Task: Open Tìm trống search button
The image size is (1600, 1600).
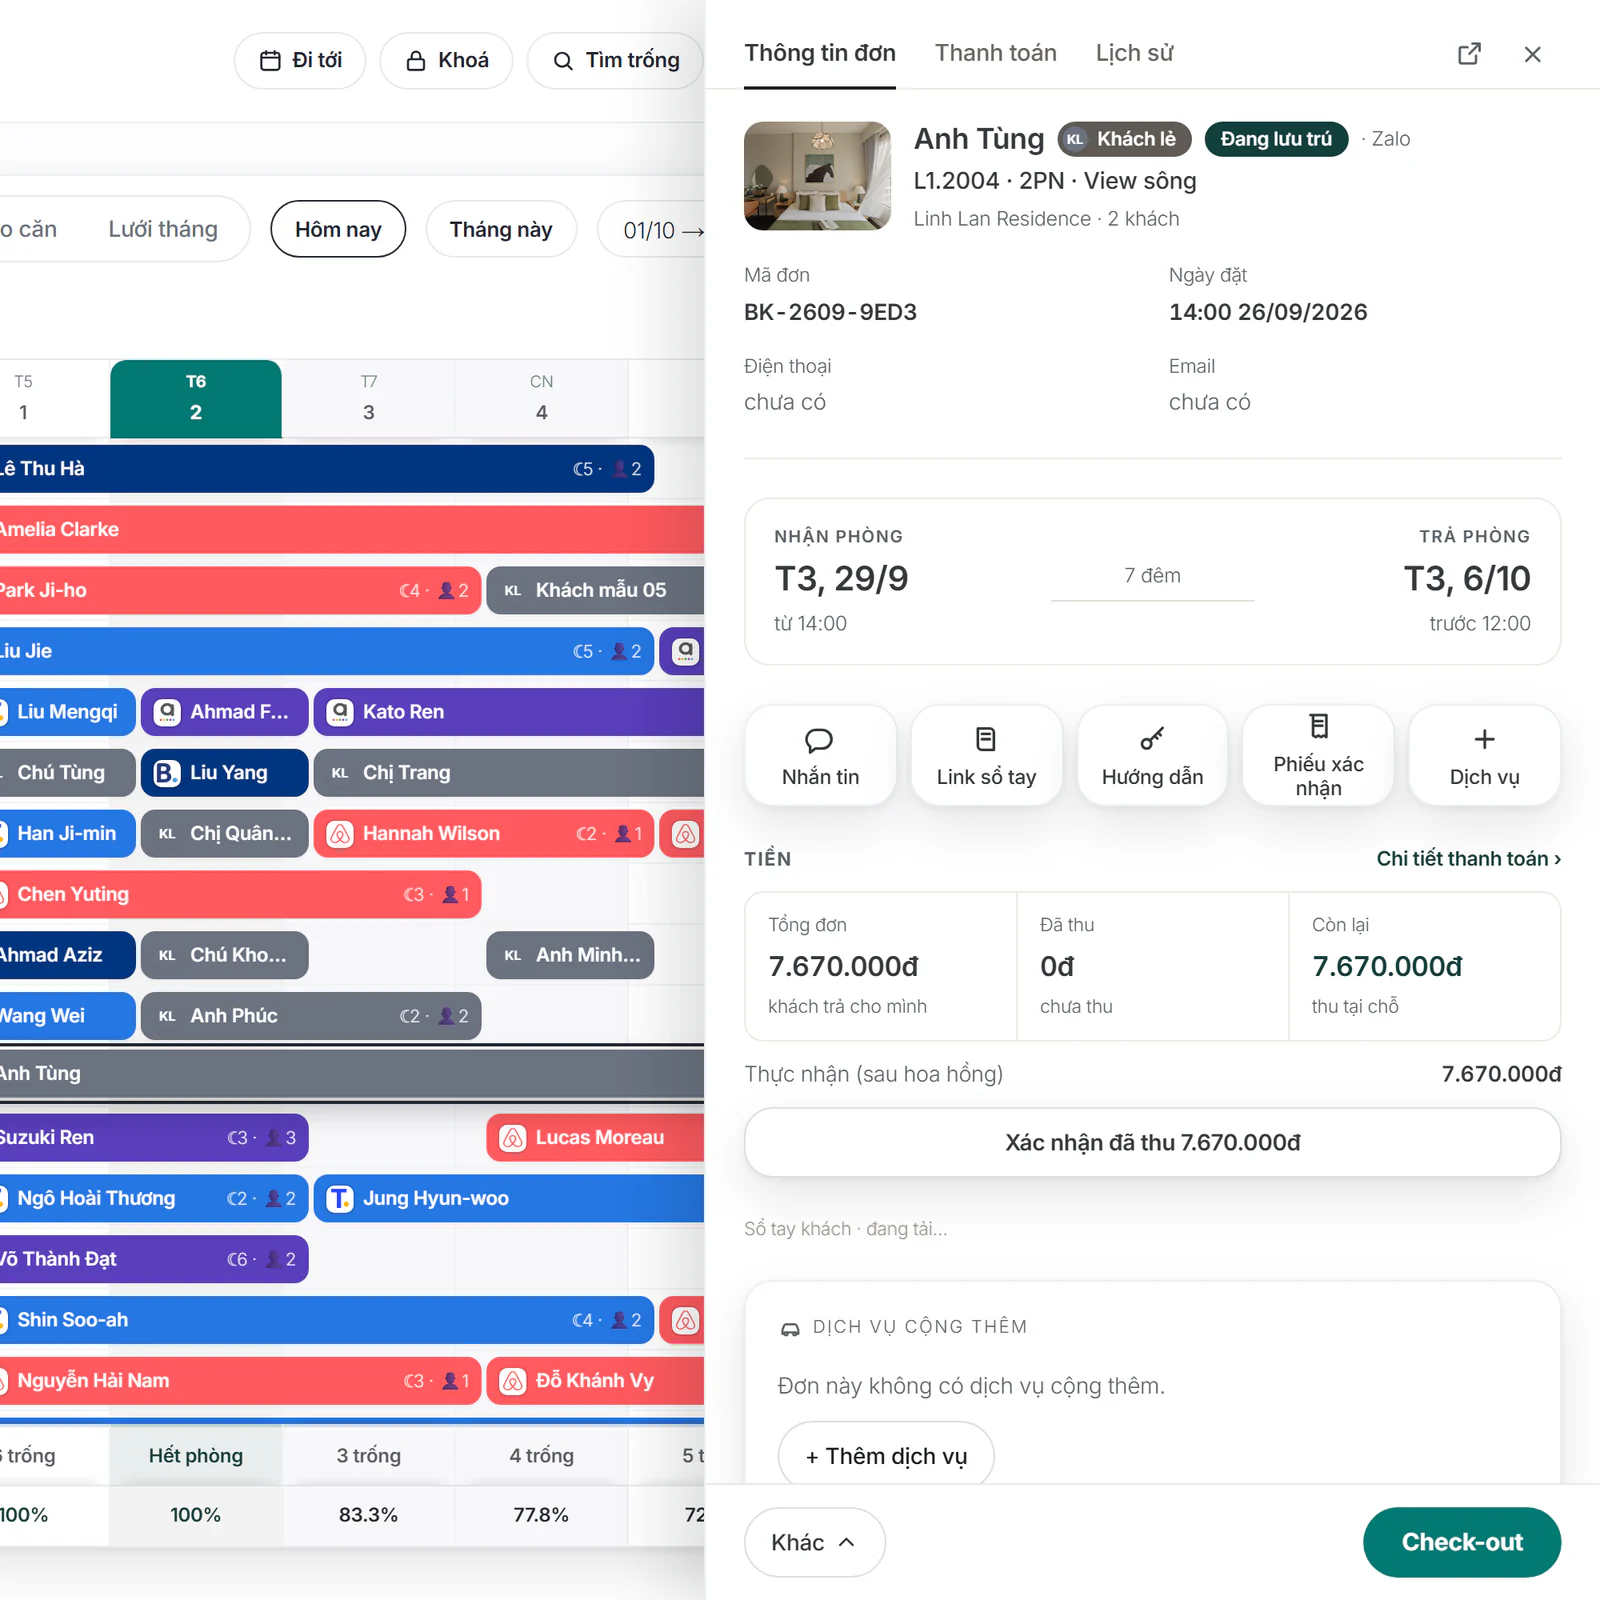Action: pos(616,61)
